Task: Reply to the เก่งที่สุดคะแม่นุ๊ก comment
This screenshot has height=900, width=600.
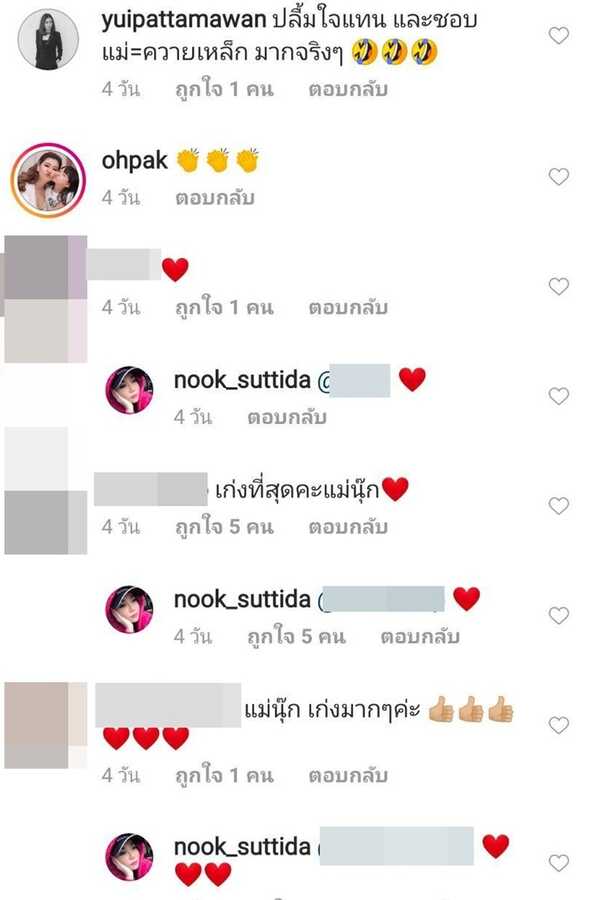Action: point(348,526)
